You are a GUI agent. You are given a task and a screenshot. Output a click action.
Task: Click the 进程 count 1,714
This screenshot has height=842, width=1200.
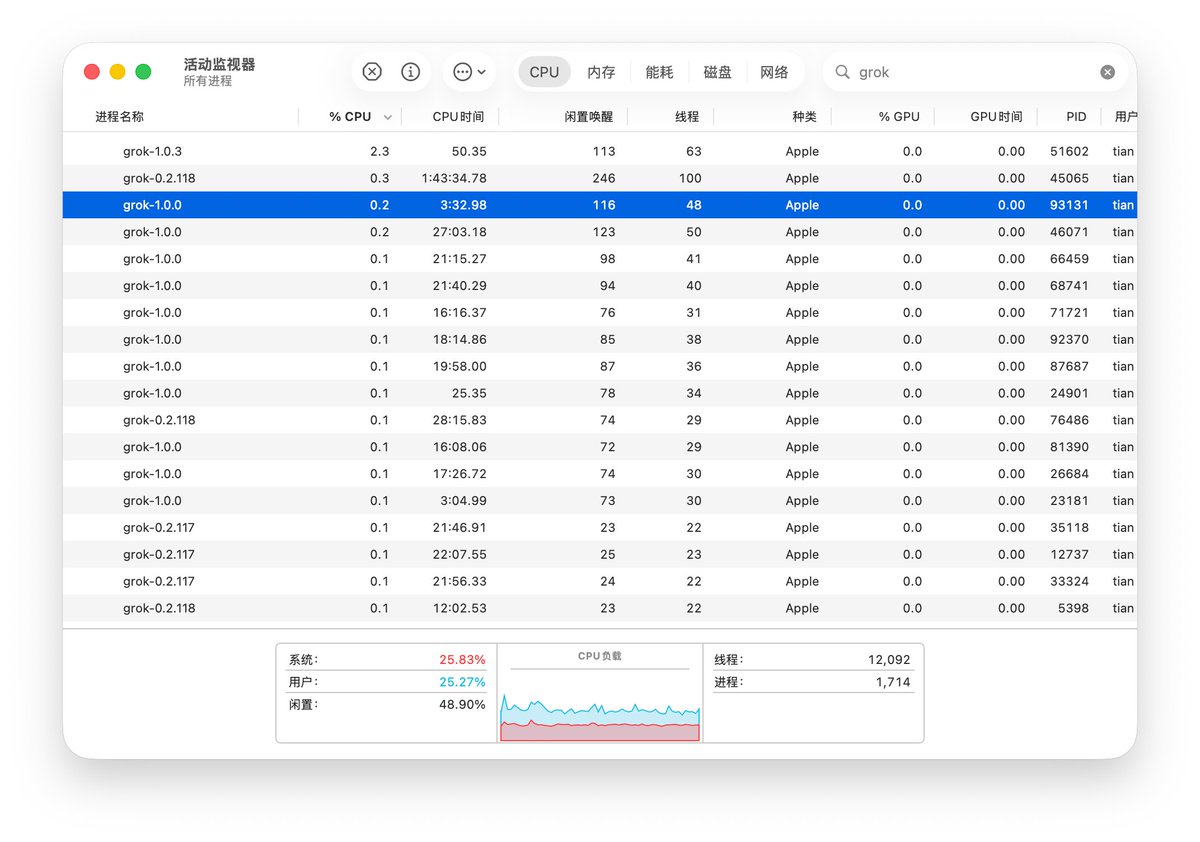point(894,682)
